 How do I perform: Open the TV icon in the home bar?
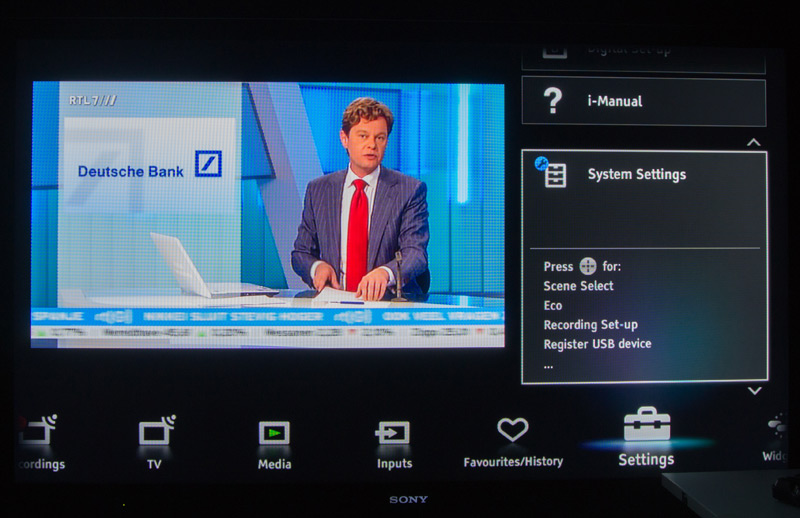coord(157,430)
